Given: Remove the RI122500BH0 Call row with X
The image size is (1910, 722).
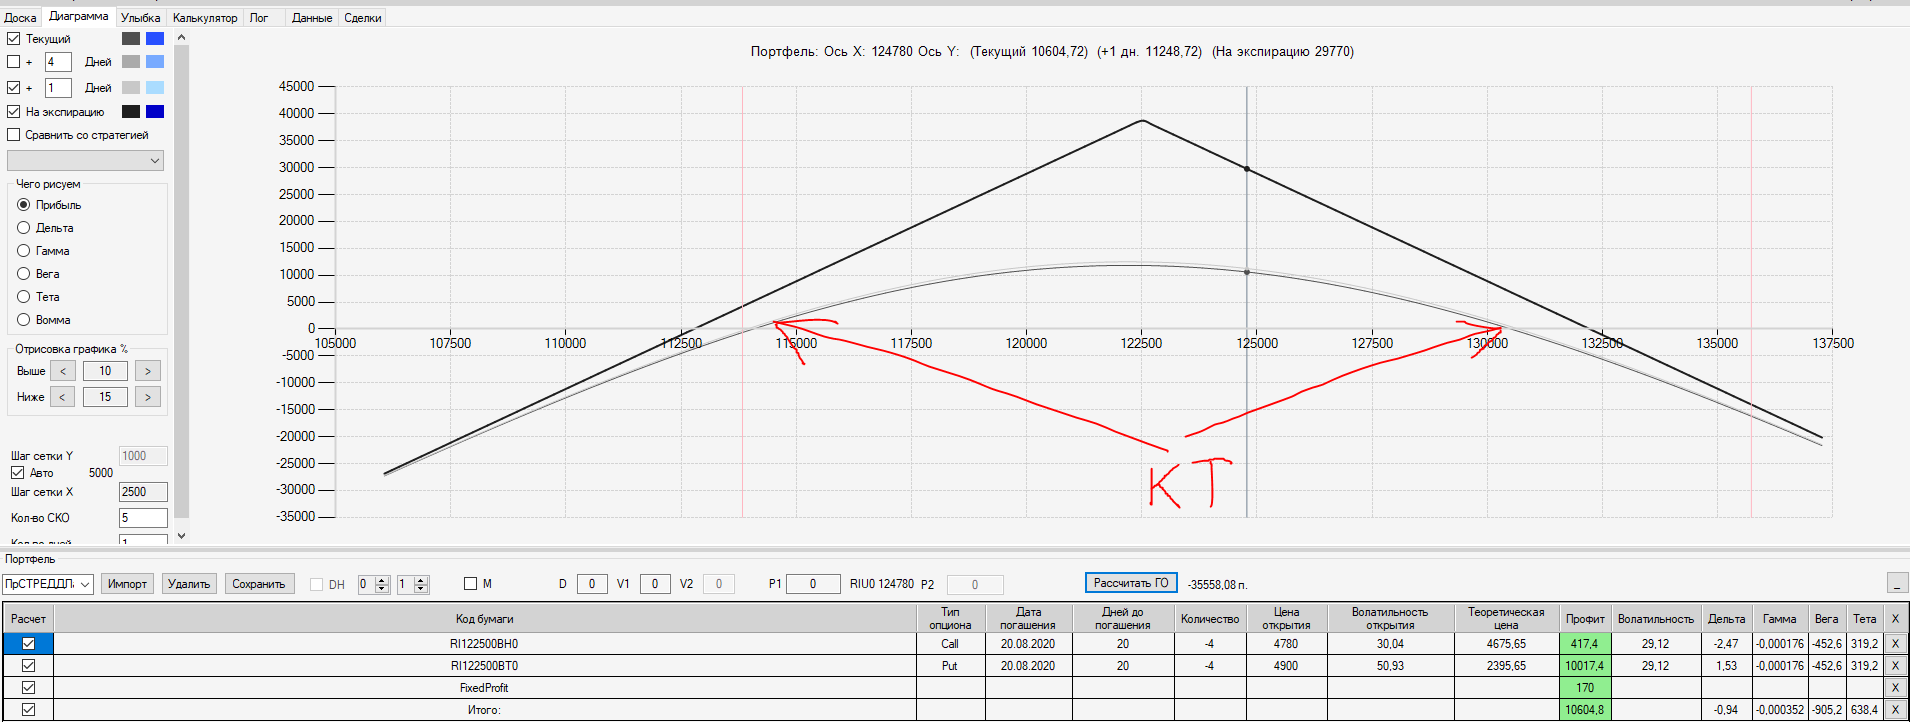Looking at the screenshot, I should point(1895,644).
